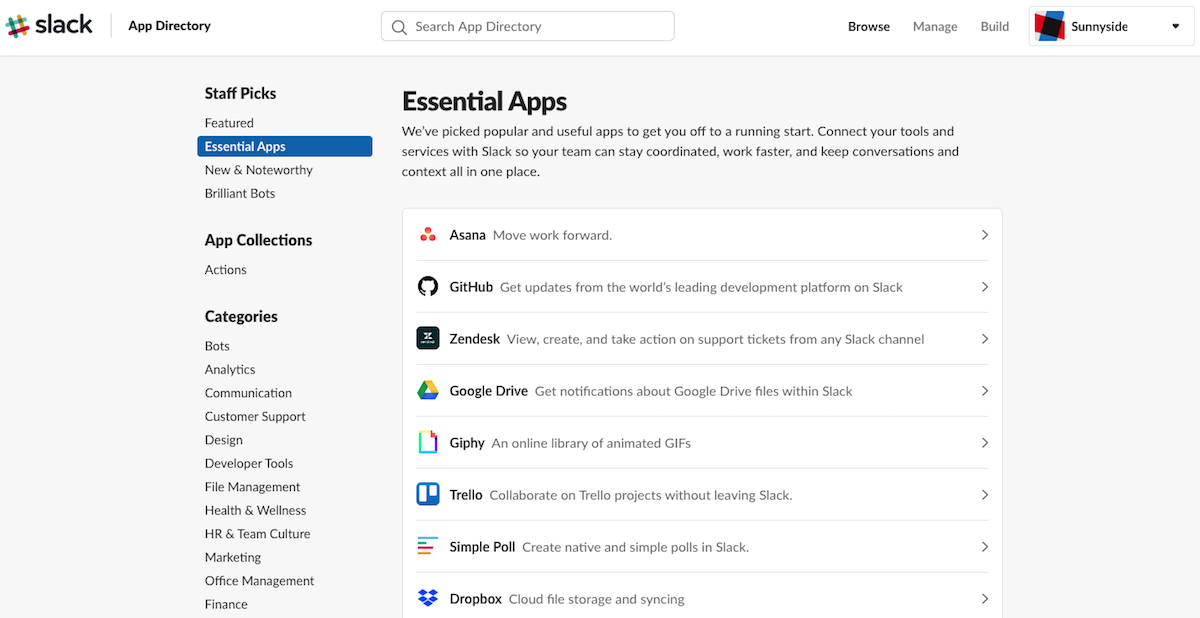Click the Simple Poll app name

pyautogui.click(x=483, y=547)
